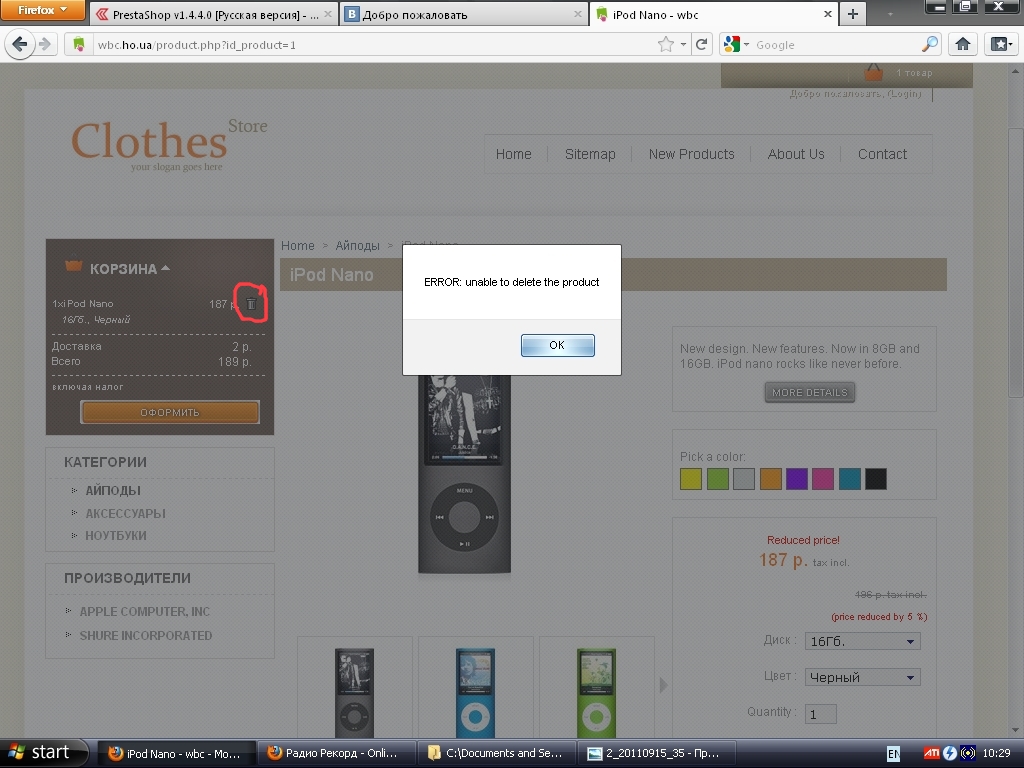
Task: Open Google search engine selector
Action: point(736,44)
